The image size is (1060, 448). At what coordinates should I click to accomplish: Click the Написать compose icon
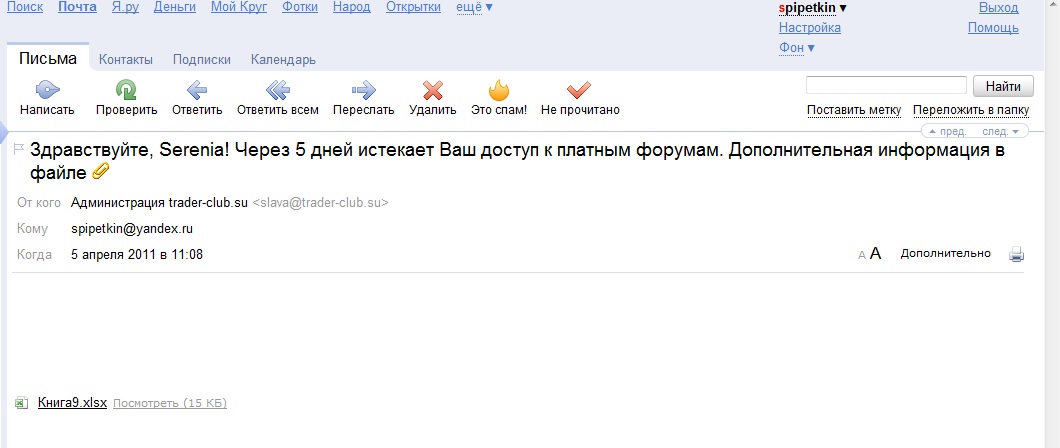coord(47,89)
